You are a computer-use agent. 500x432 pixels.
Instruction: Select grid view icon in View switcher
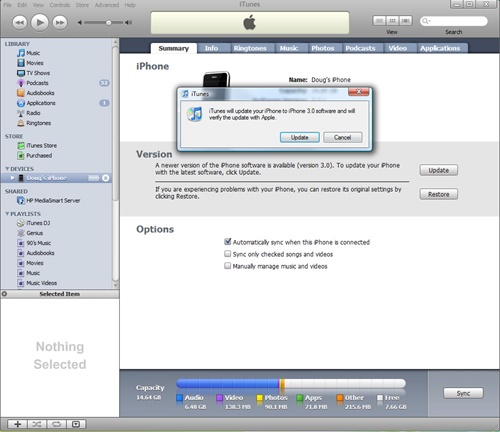tap(392, 21)
